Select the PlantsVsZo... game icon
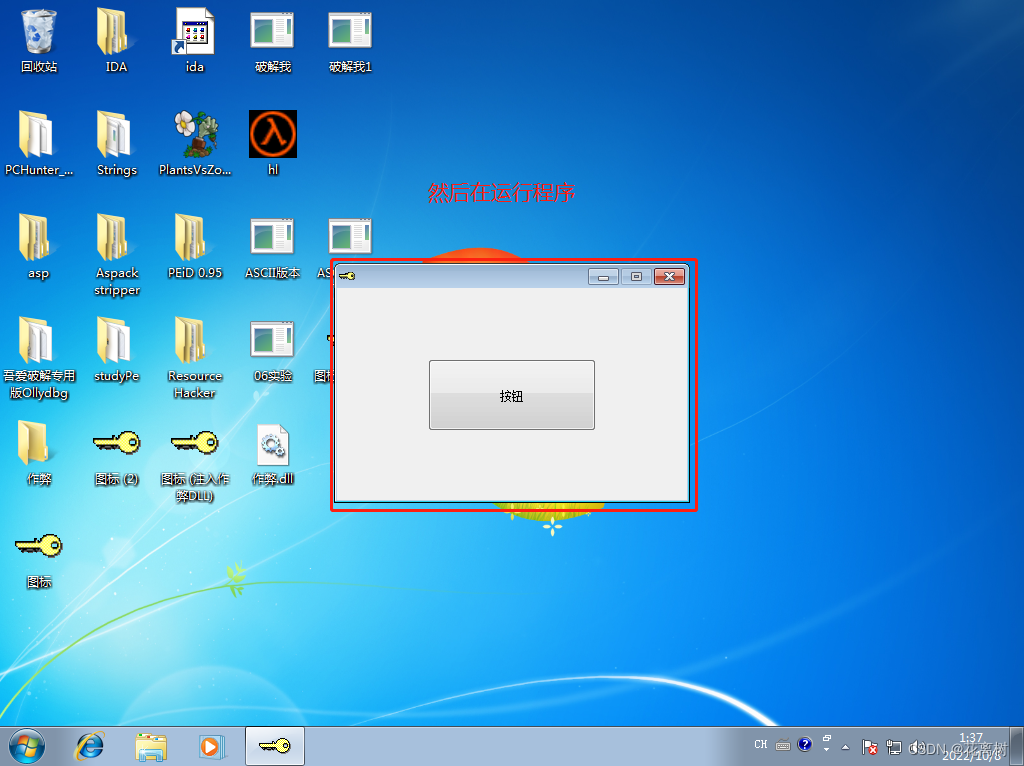This screenshot has height=766, width=1024. tap(195, 143)
